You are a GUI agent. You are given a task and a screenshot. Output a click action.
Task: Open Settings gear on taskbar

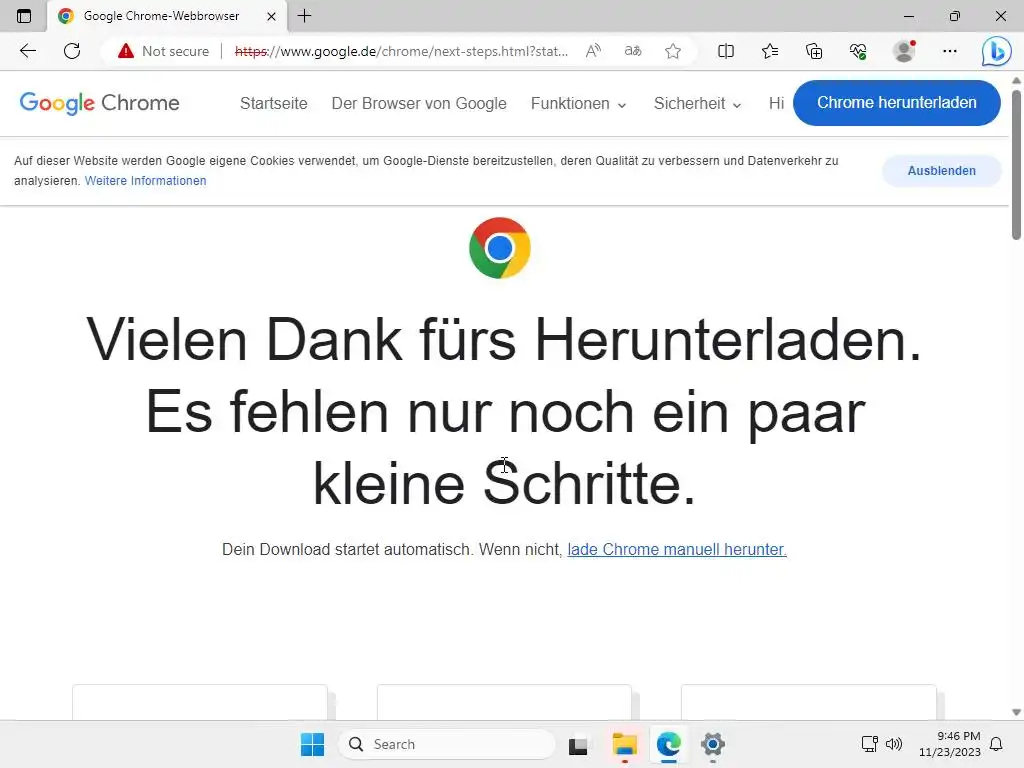(x=712, y=744)
